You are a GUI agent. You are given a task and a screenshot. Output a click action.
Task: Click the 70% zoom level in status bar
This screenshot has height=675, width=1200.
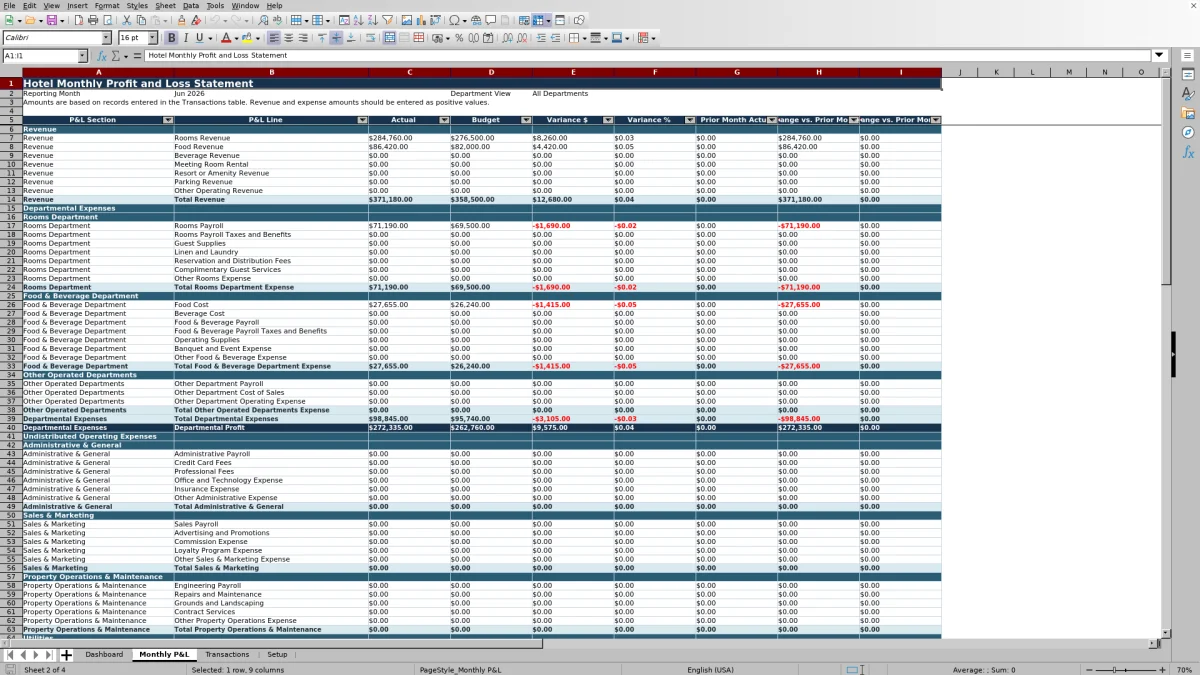(x=1184, y=670)
